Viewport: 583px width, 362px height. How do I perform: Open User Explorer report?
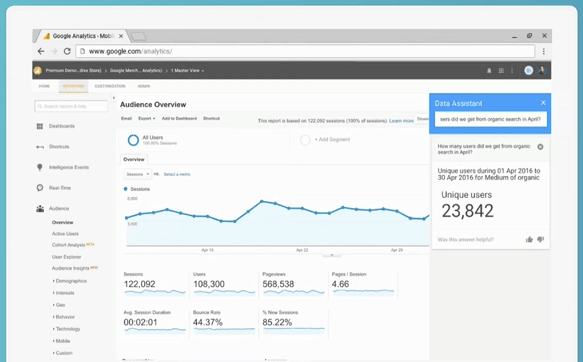66,257
